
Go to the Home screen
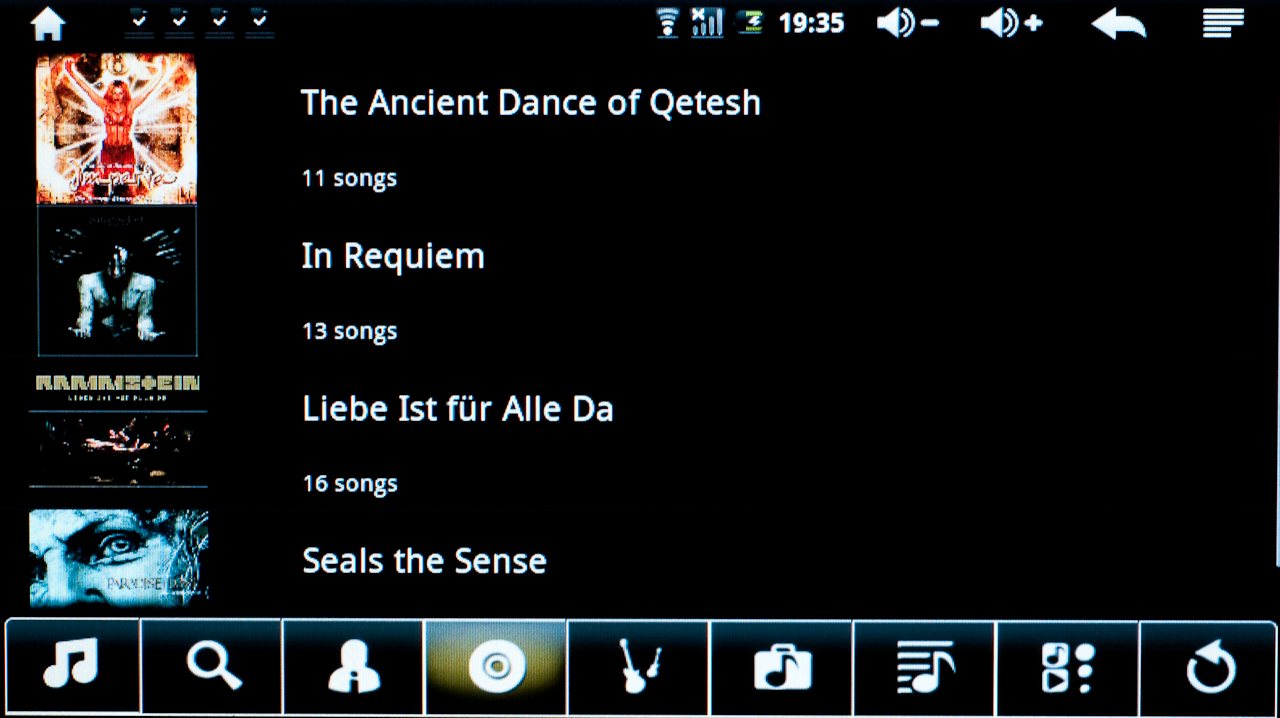pyautogui.click(x=48, y=23)
